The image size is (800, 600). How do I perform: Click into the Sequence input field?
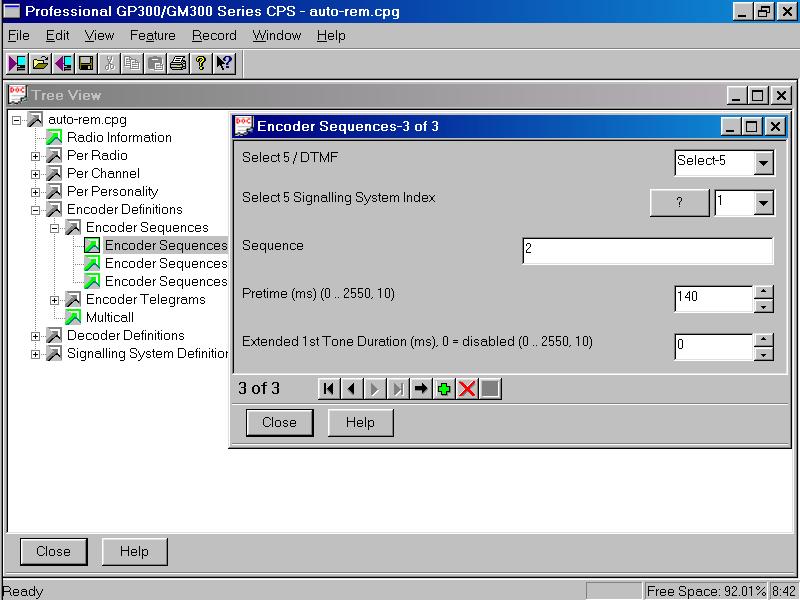648,251
